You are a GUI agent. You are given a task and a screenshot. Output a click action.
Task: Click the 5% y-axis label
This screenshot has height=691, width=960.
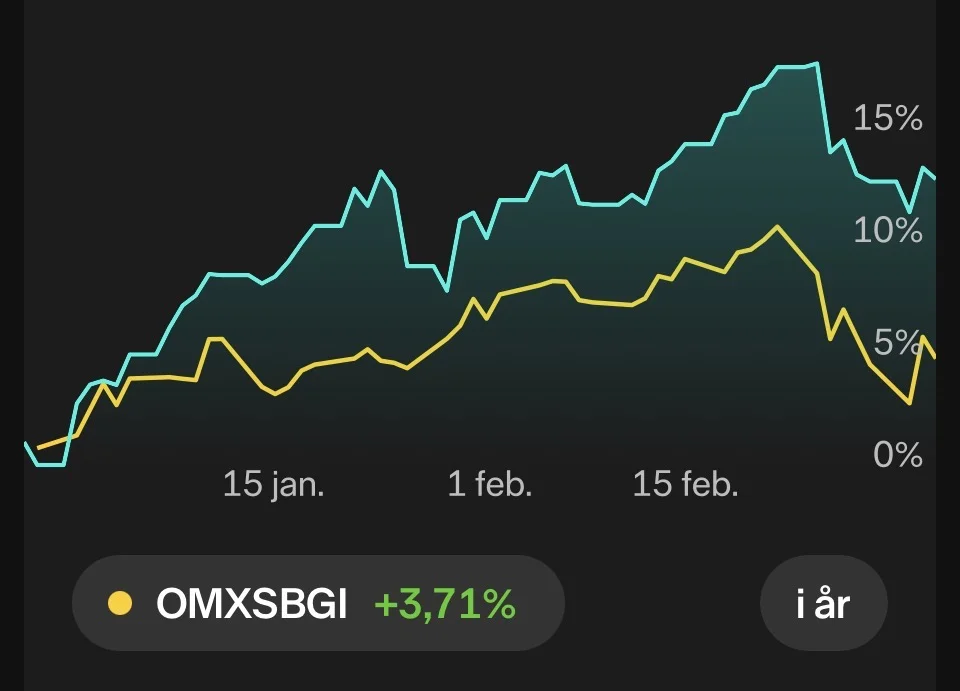point(896,343)
